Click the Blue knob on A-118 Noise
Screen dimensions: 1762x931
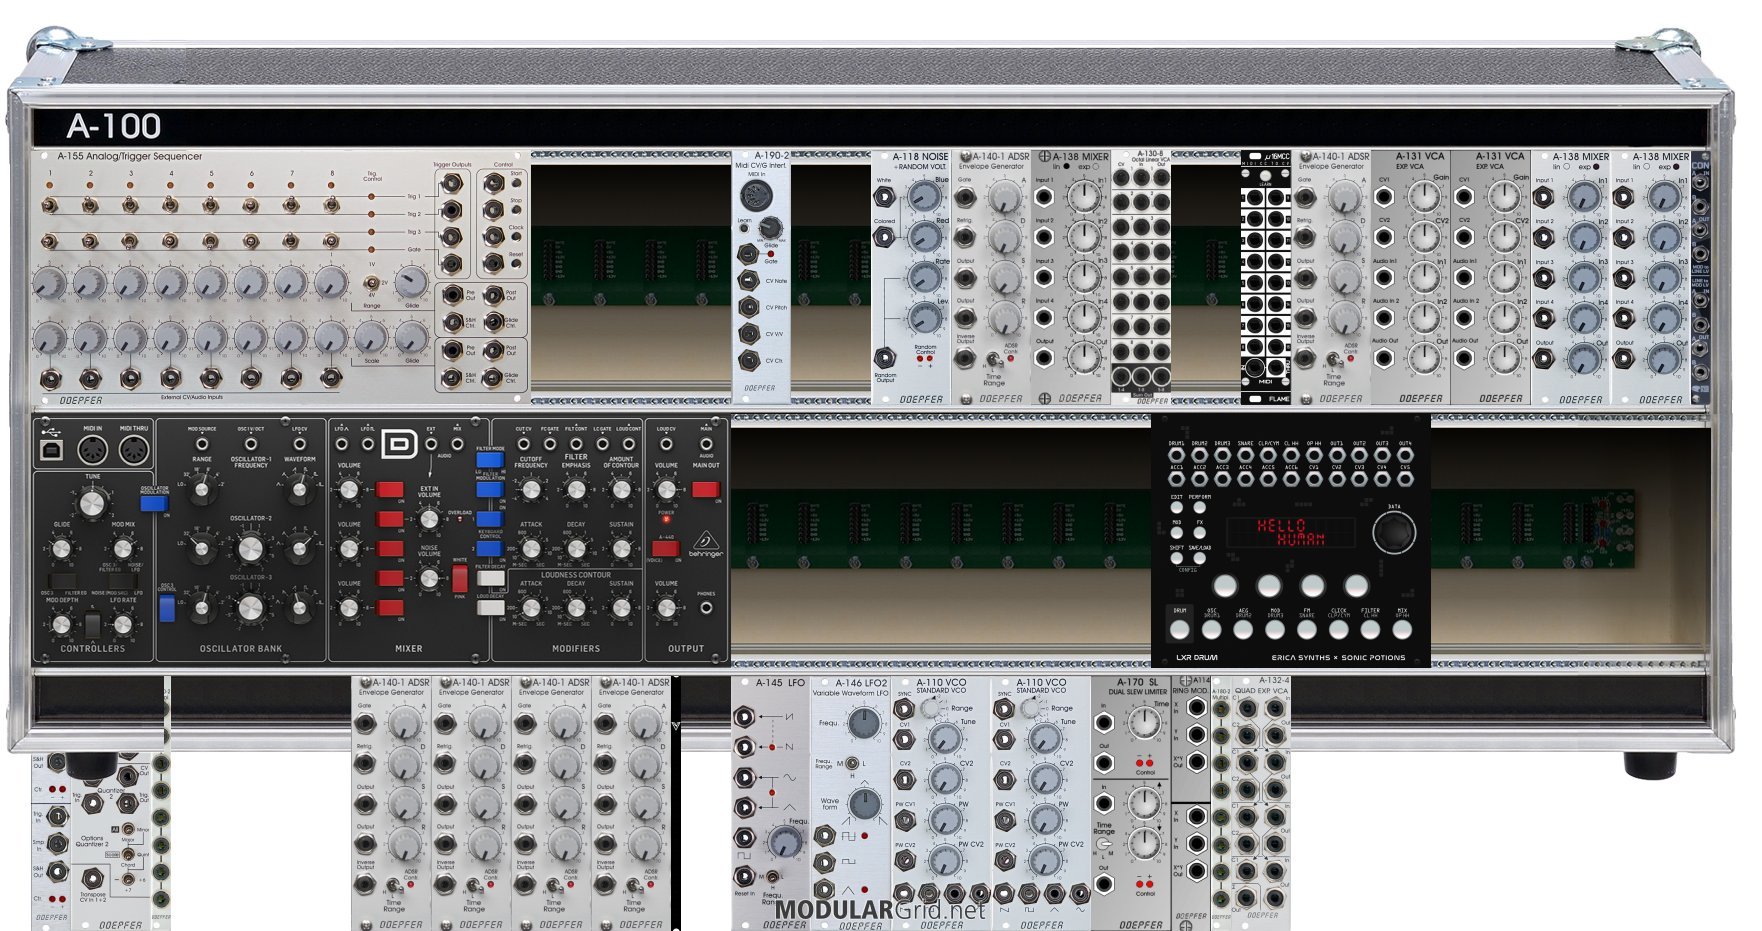[x=925, y=197]
